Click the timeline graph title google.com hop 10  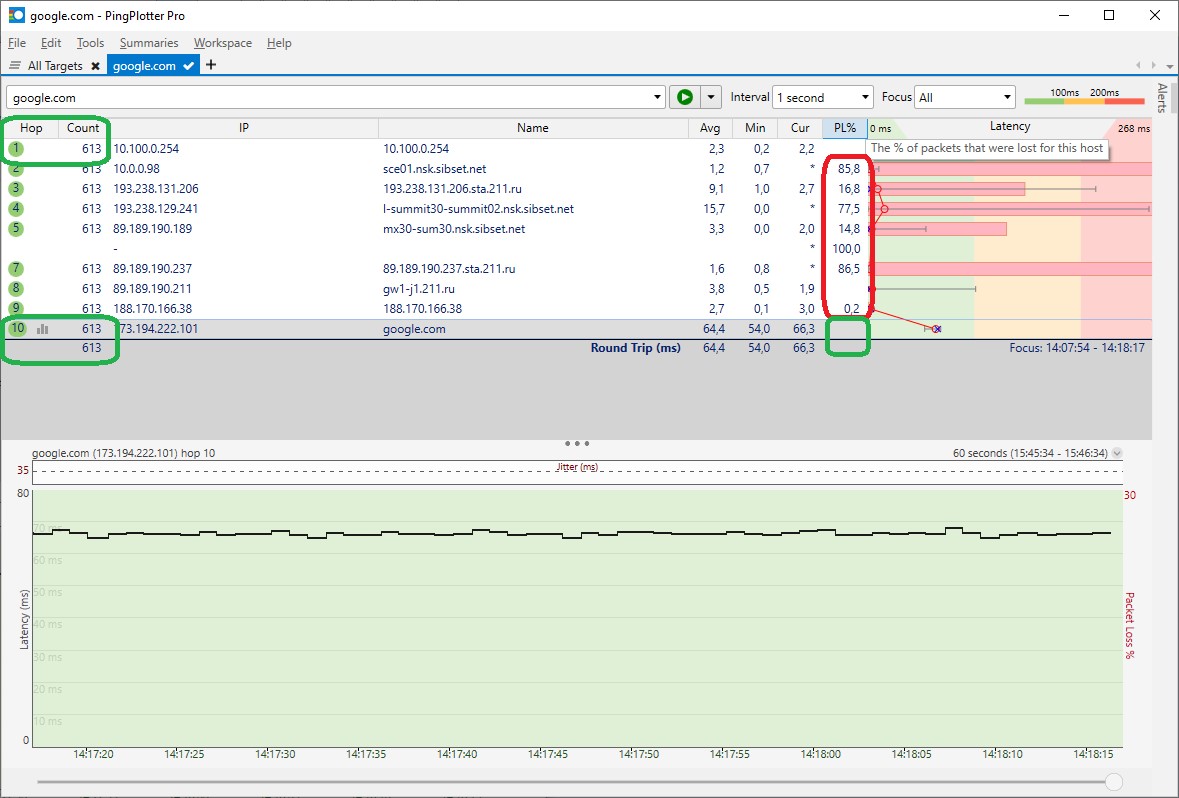point(123,453)
